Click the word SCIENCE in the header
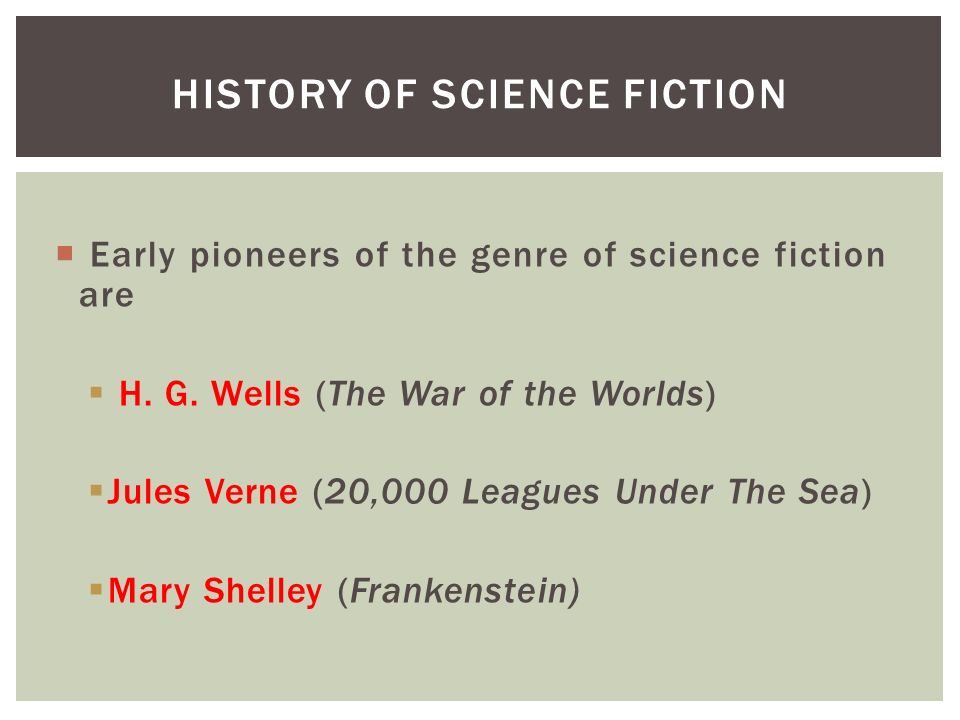 (521, 94)
